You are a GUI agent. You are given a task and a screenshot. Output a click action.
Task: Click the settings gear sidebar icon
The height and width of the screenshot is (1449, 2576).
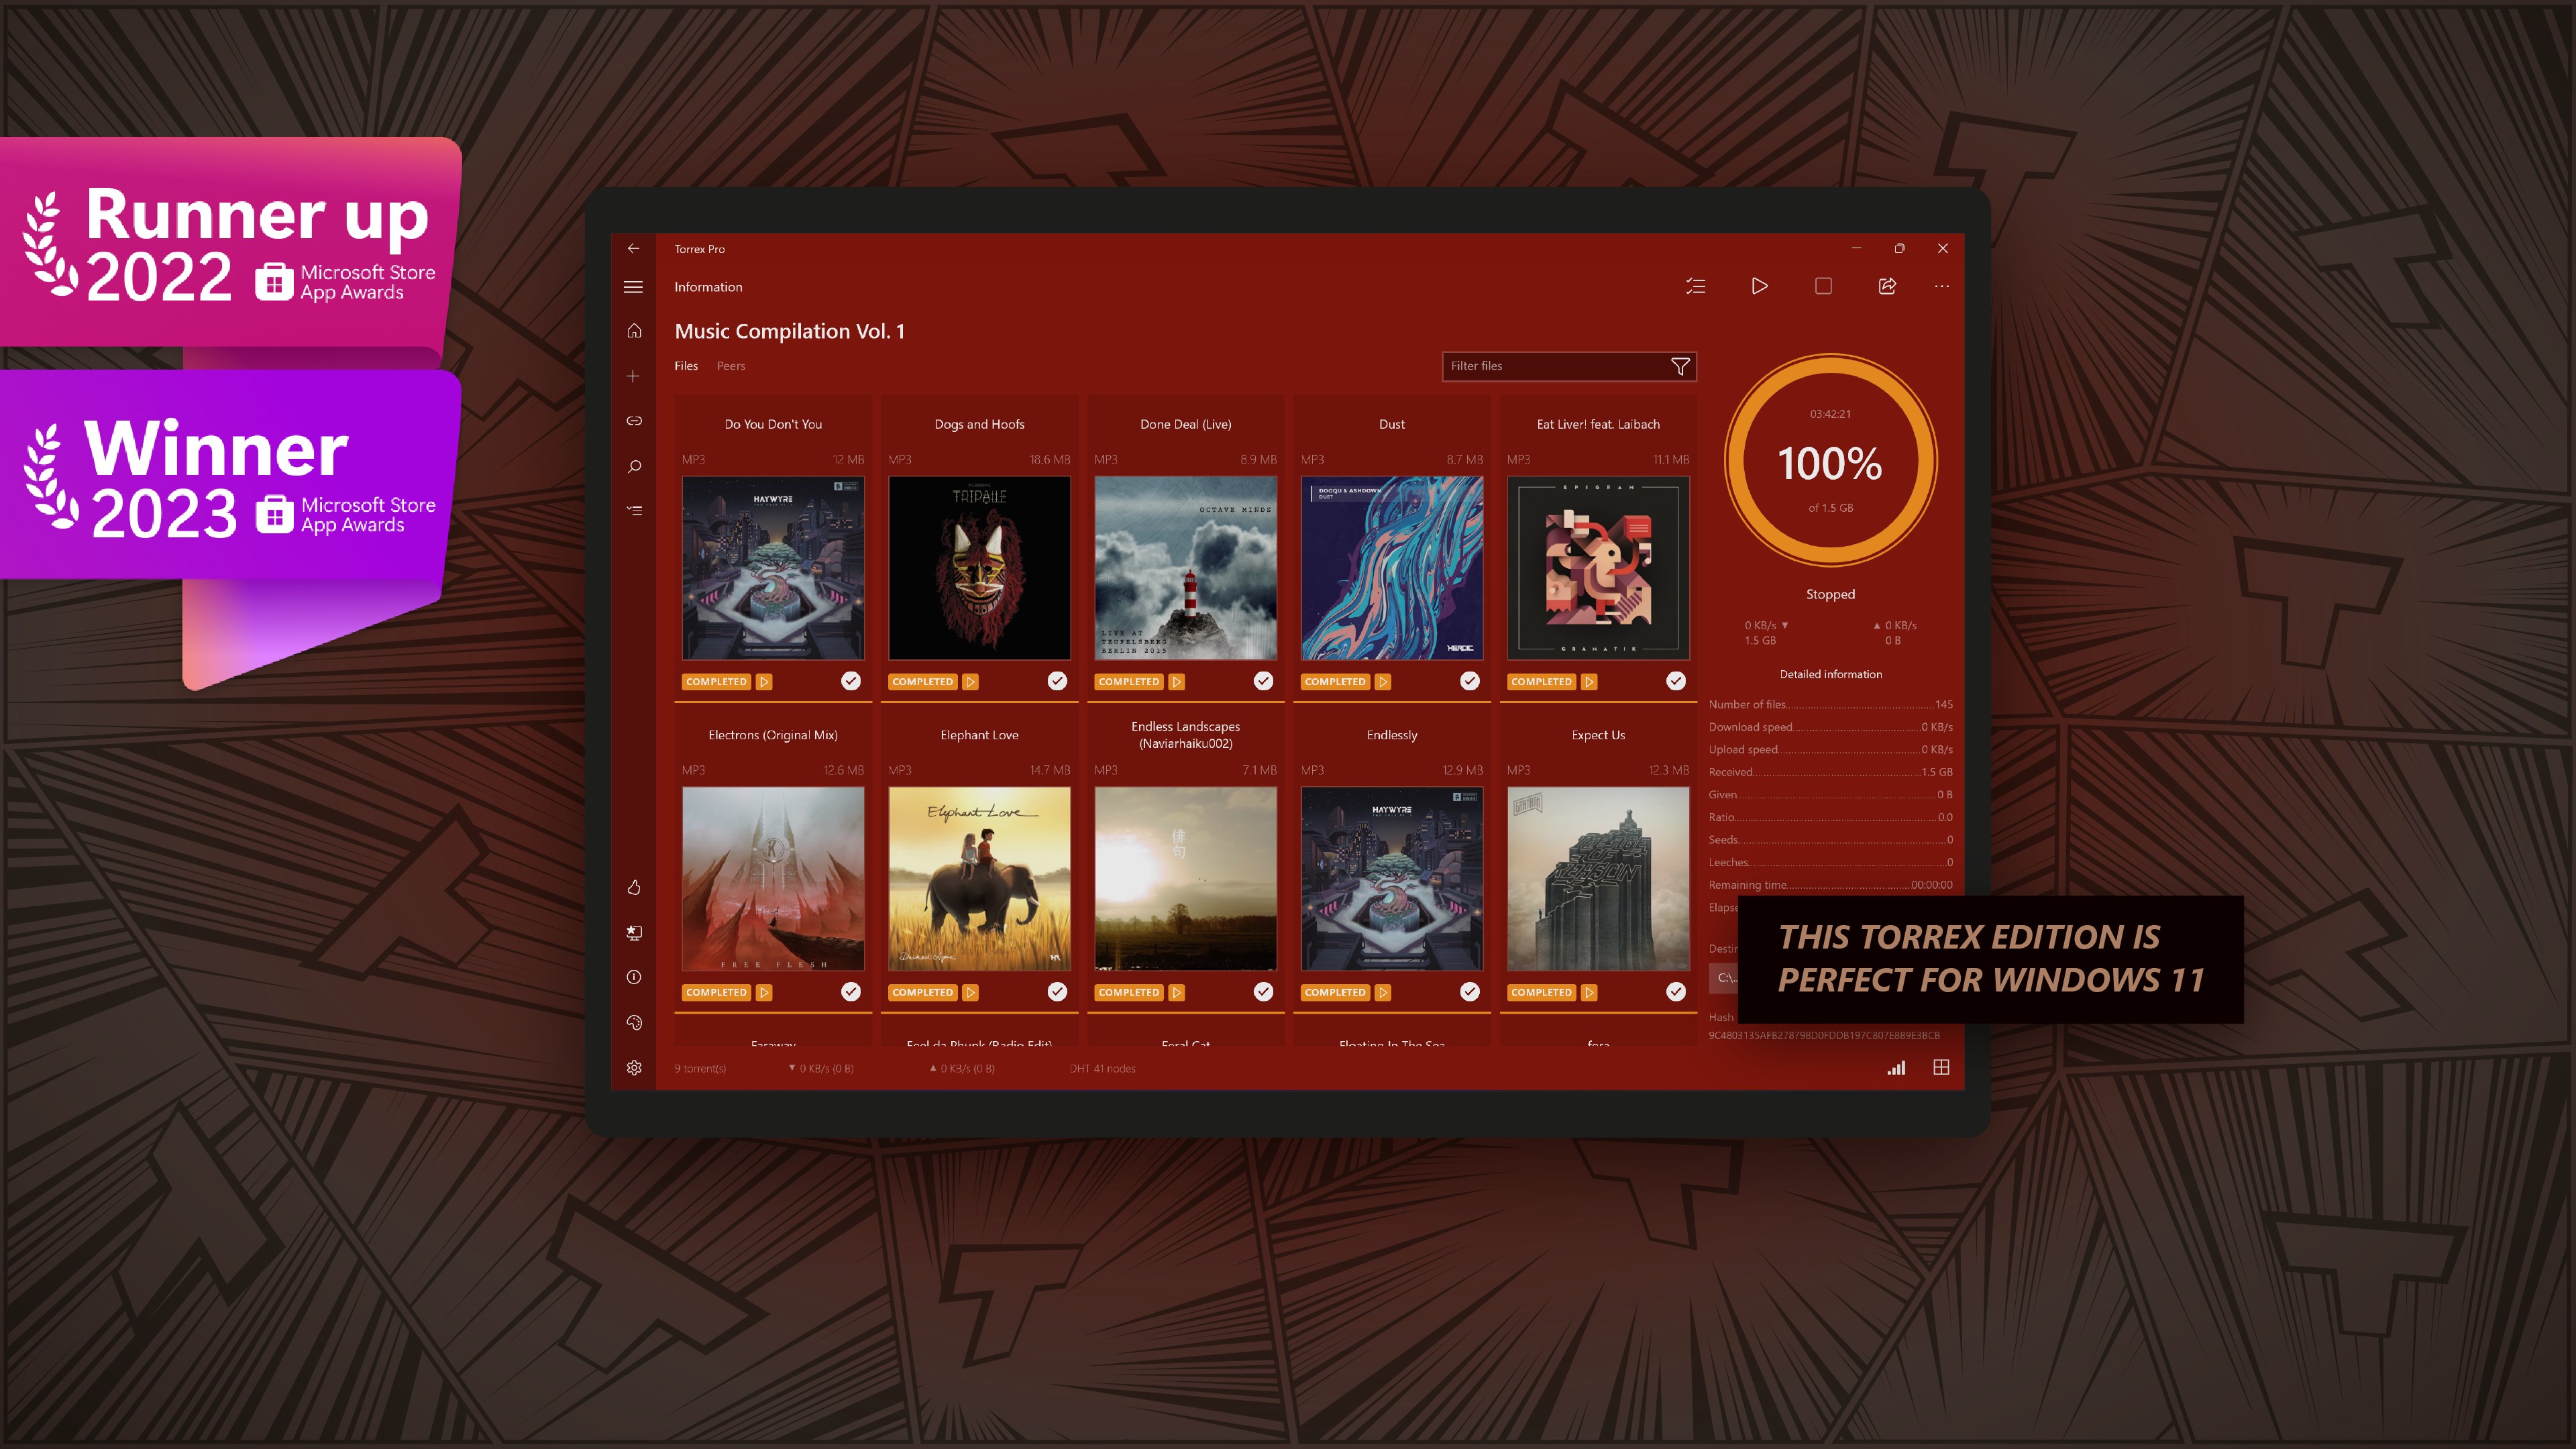click(x=633, y=1067)
